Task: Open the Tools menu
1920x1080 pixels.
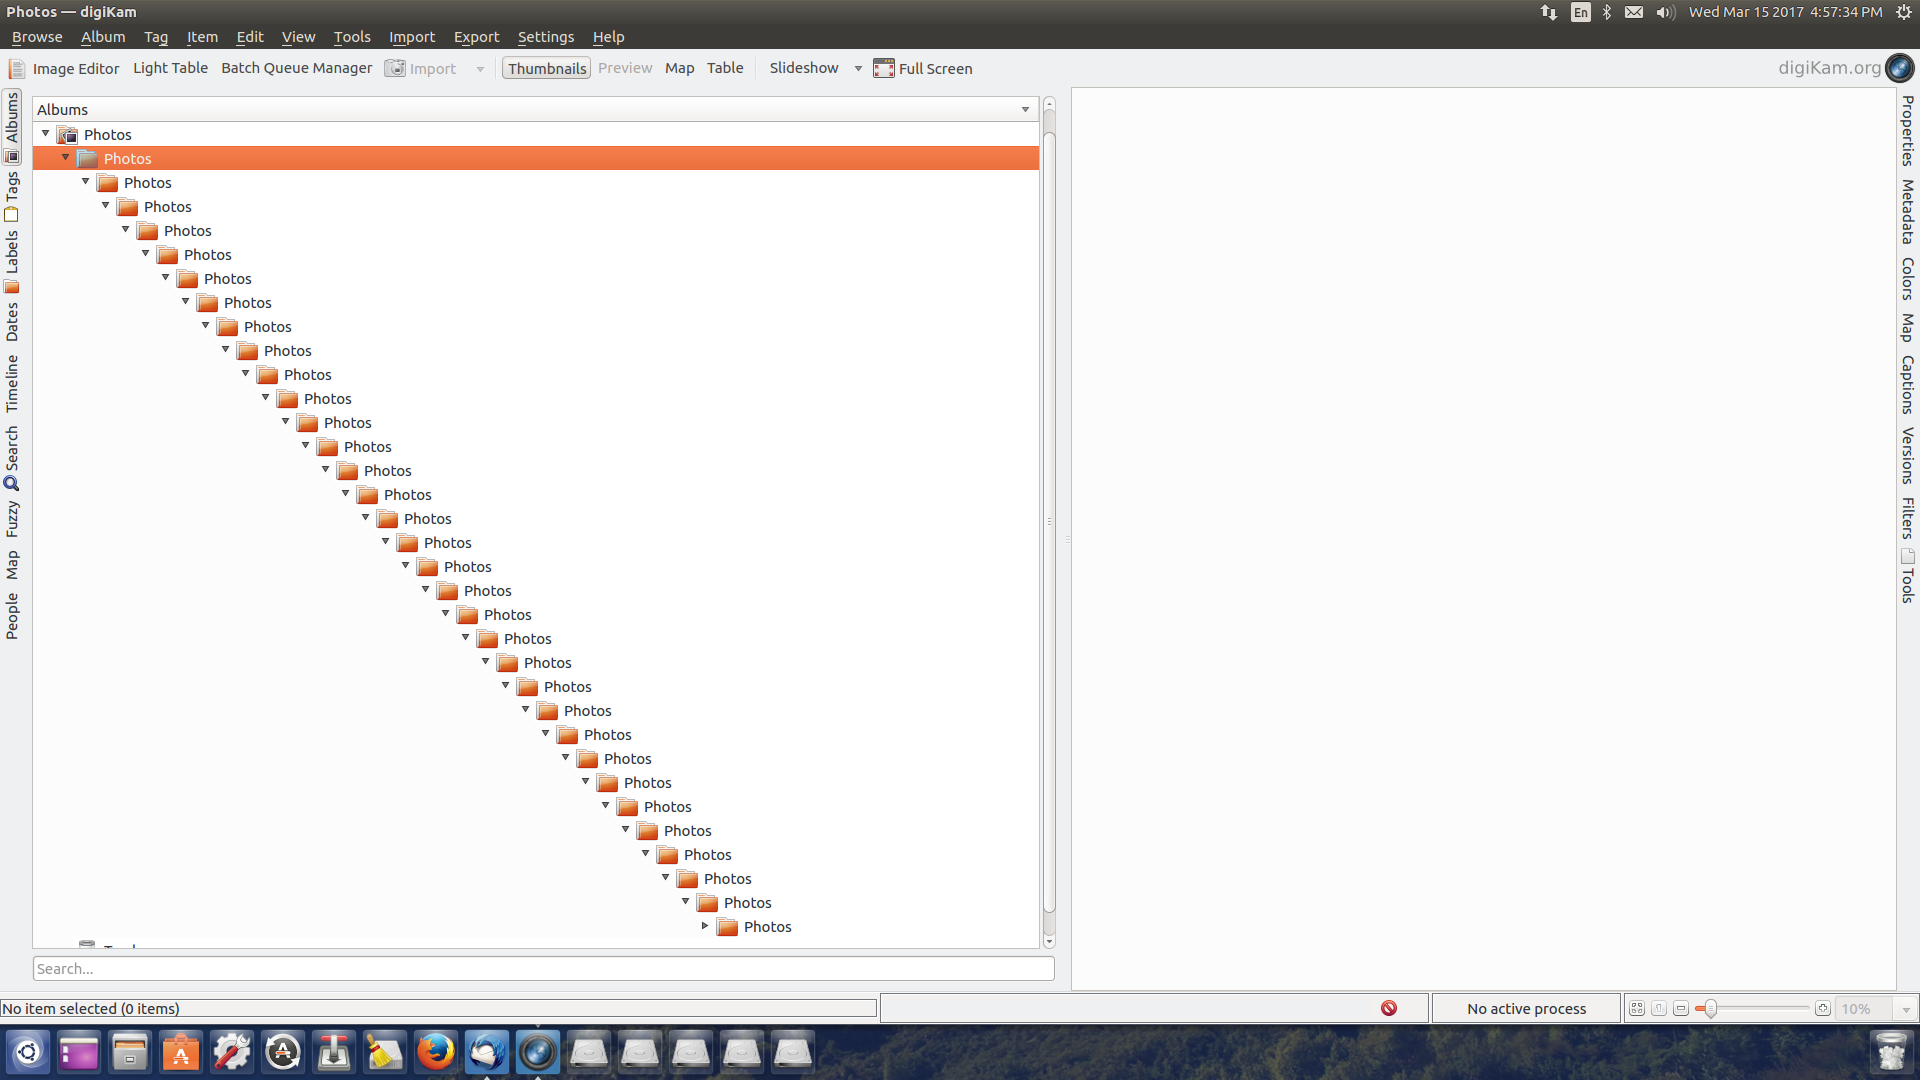Action: pos(351,37)
